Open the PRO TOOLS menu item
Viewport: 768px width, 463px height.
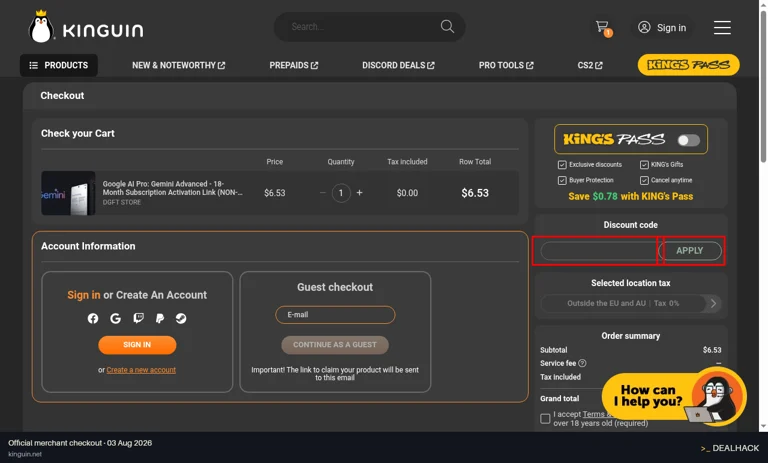tap(506, 65)
